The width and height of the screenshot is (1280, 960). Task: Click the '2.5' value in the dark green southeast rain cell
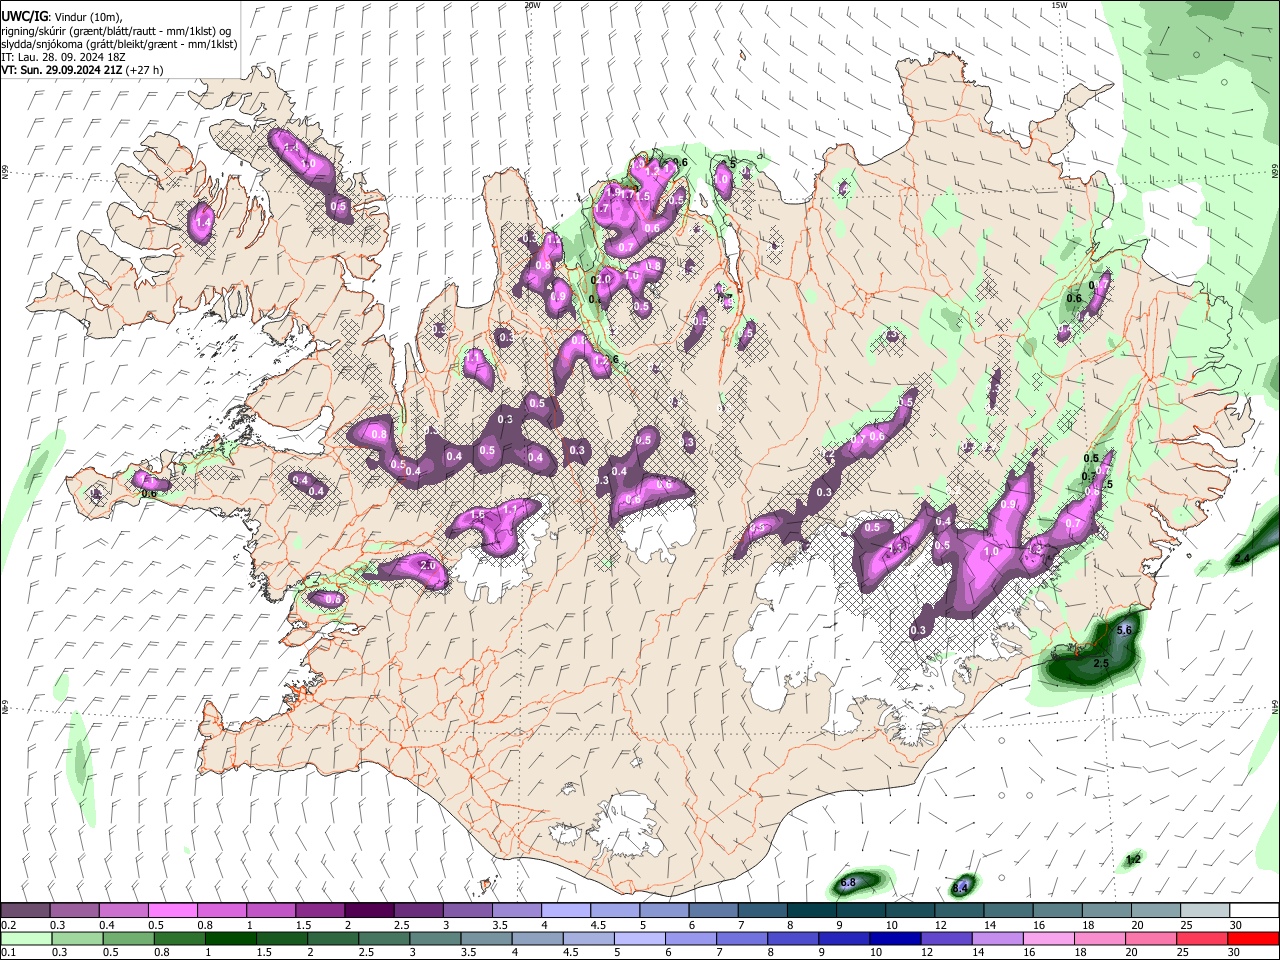(1101, 663)
